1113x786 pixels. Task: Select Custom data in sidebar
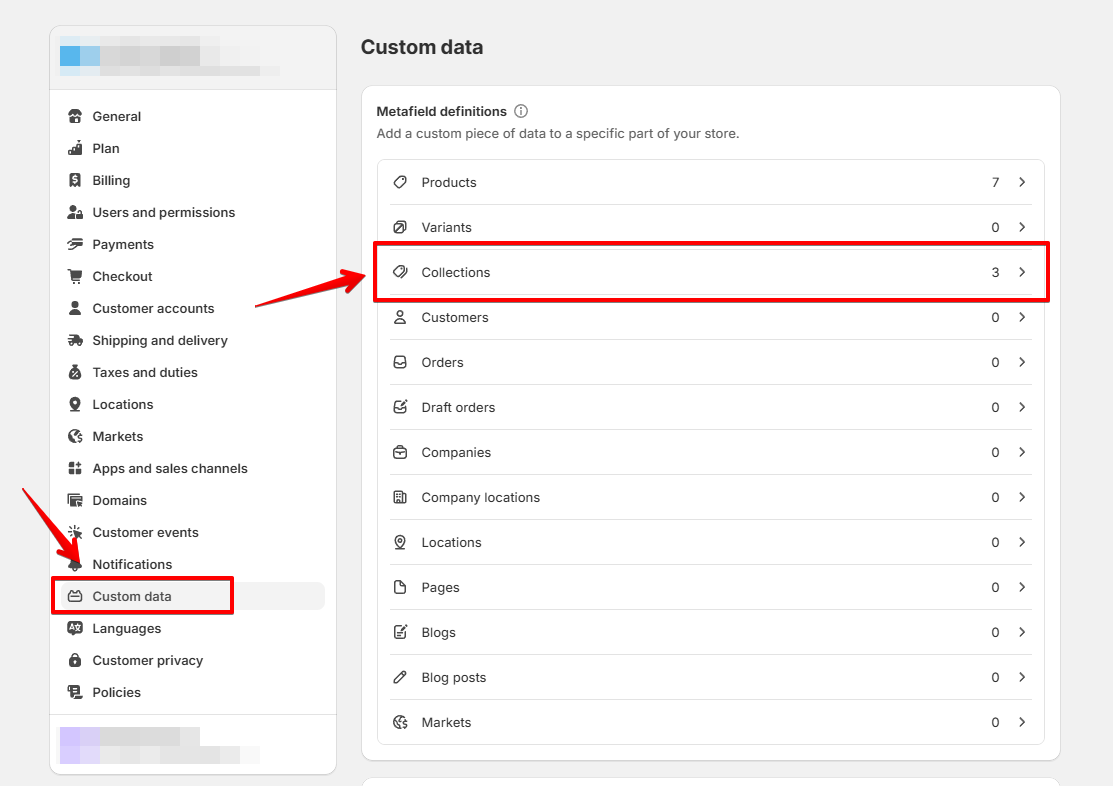point(192,596)
